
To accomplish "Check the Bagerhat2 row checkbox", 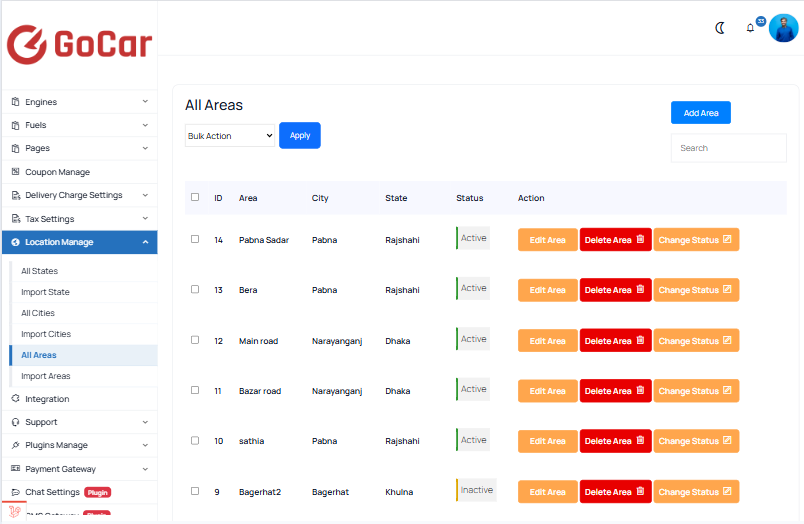I will [195, 491].
